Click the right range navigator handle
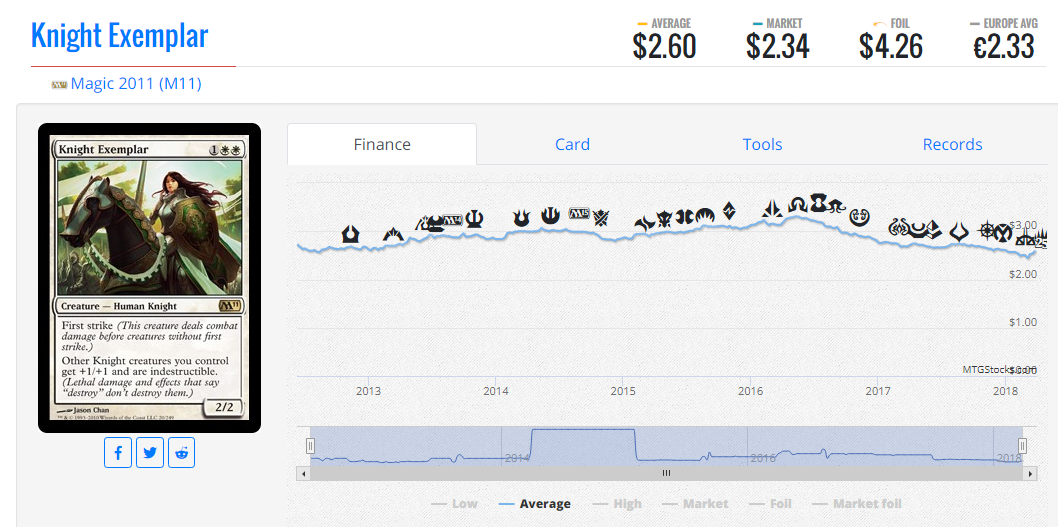 click(x=1023, y=446)
